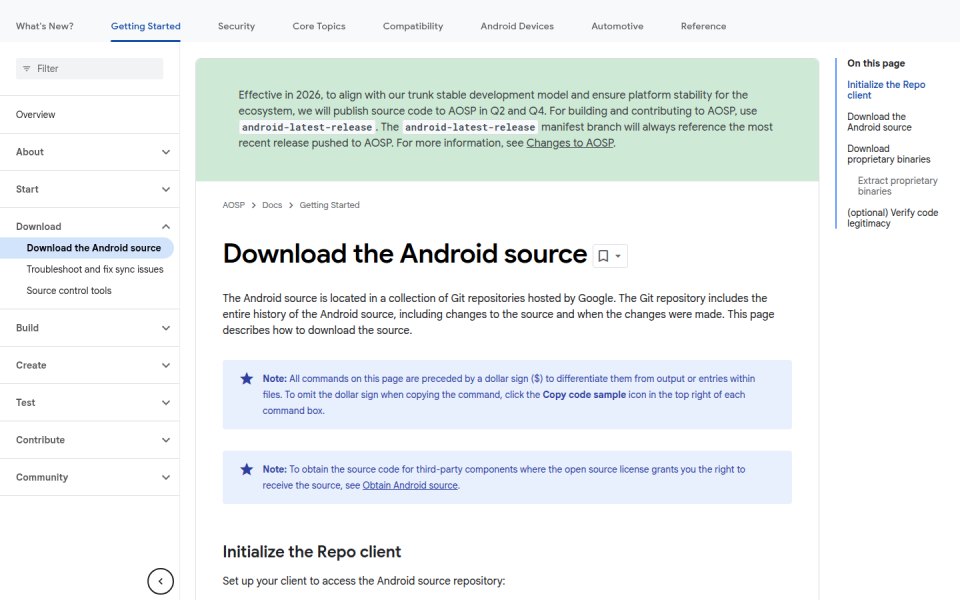Click the breadcrumb arrow after Docs

click(x=291, y=205)
